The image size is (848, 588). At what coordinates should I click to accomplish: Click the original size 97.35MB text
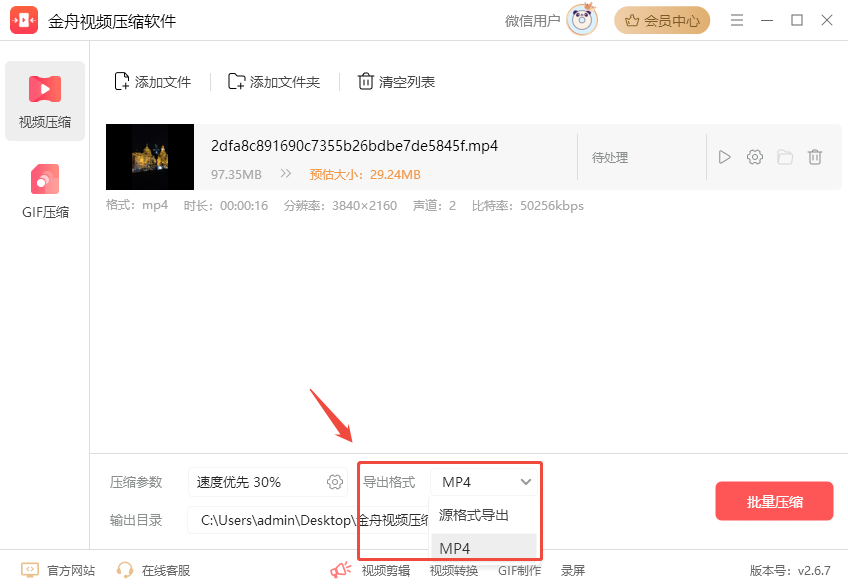point(236,175)
